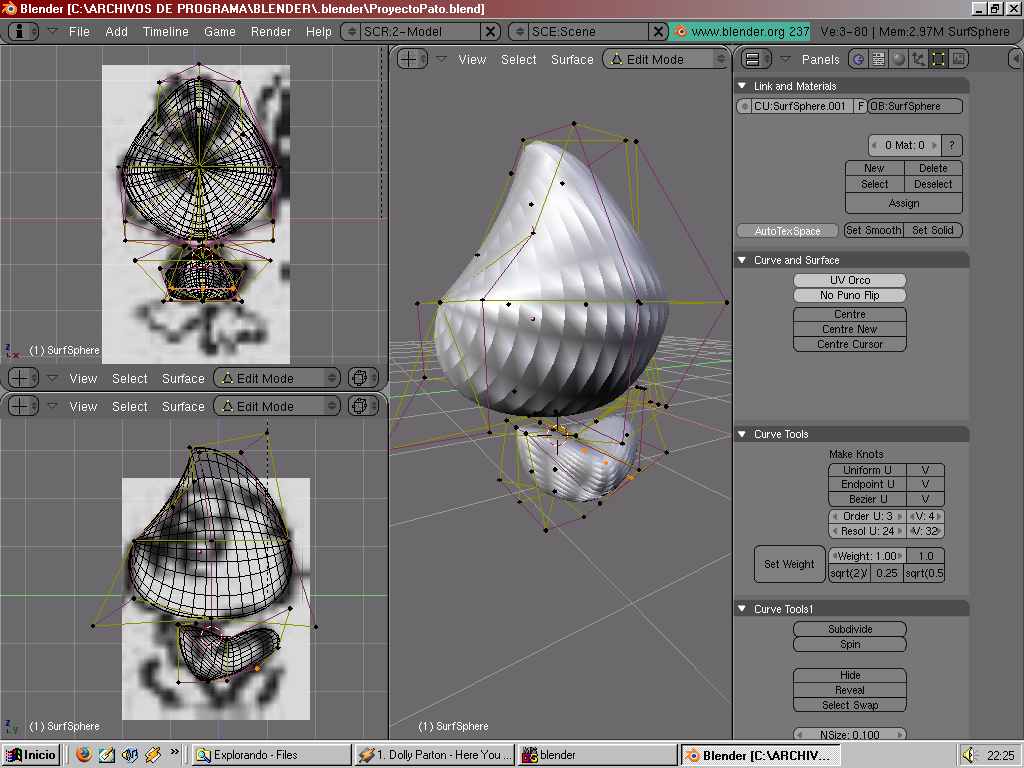This screenshot has width=1024, height=768.
Task: Toggle AutoTexSpace option
Action: (788, 231)
